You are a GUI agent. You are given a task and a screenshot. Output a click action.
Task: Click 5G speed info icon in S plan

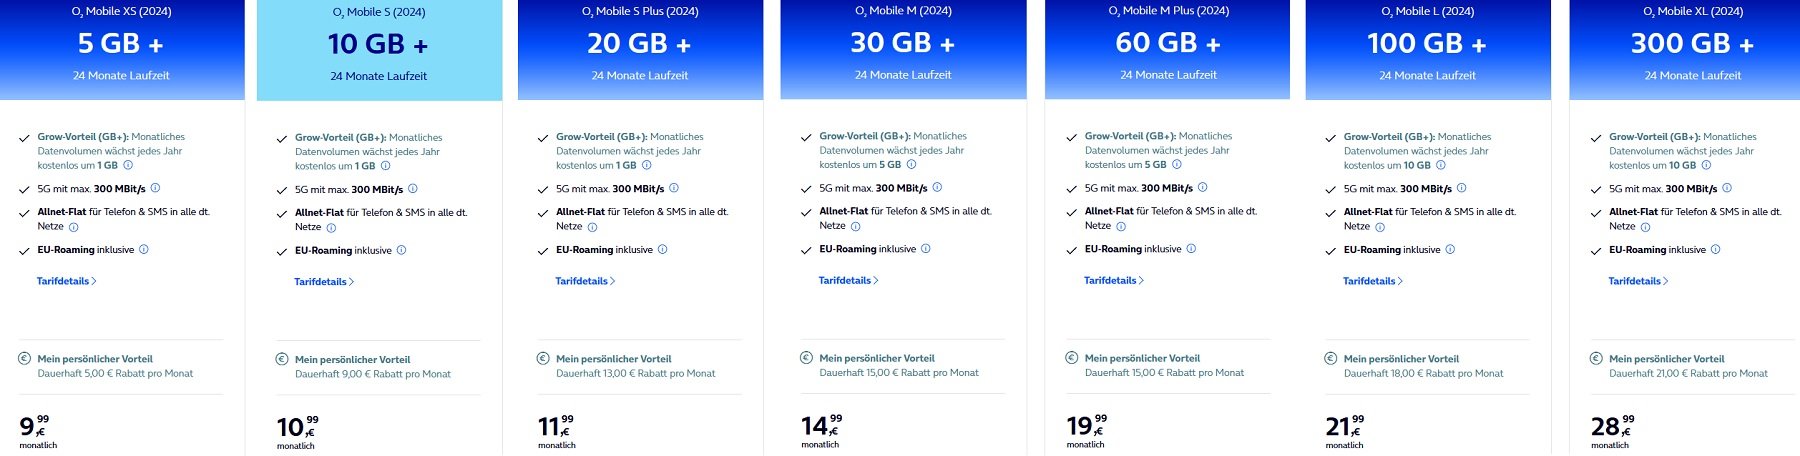[413, 189]
